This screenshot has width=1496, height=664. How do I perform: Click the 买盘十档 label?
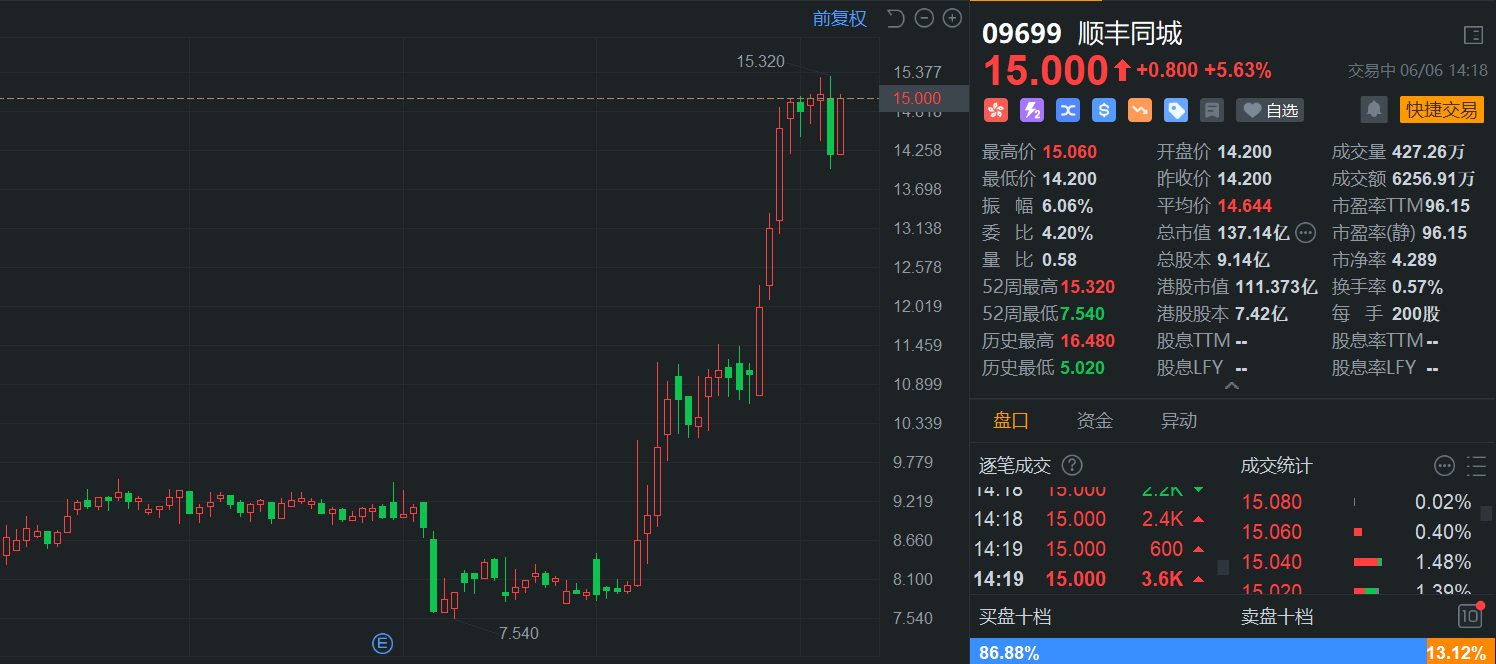(1015, 617)
